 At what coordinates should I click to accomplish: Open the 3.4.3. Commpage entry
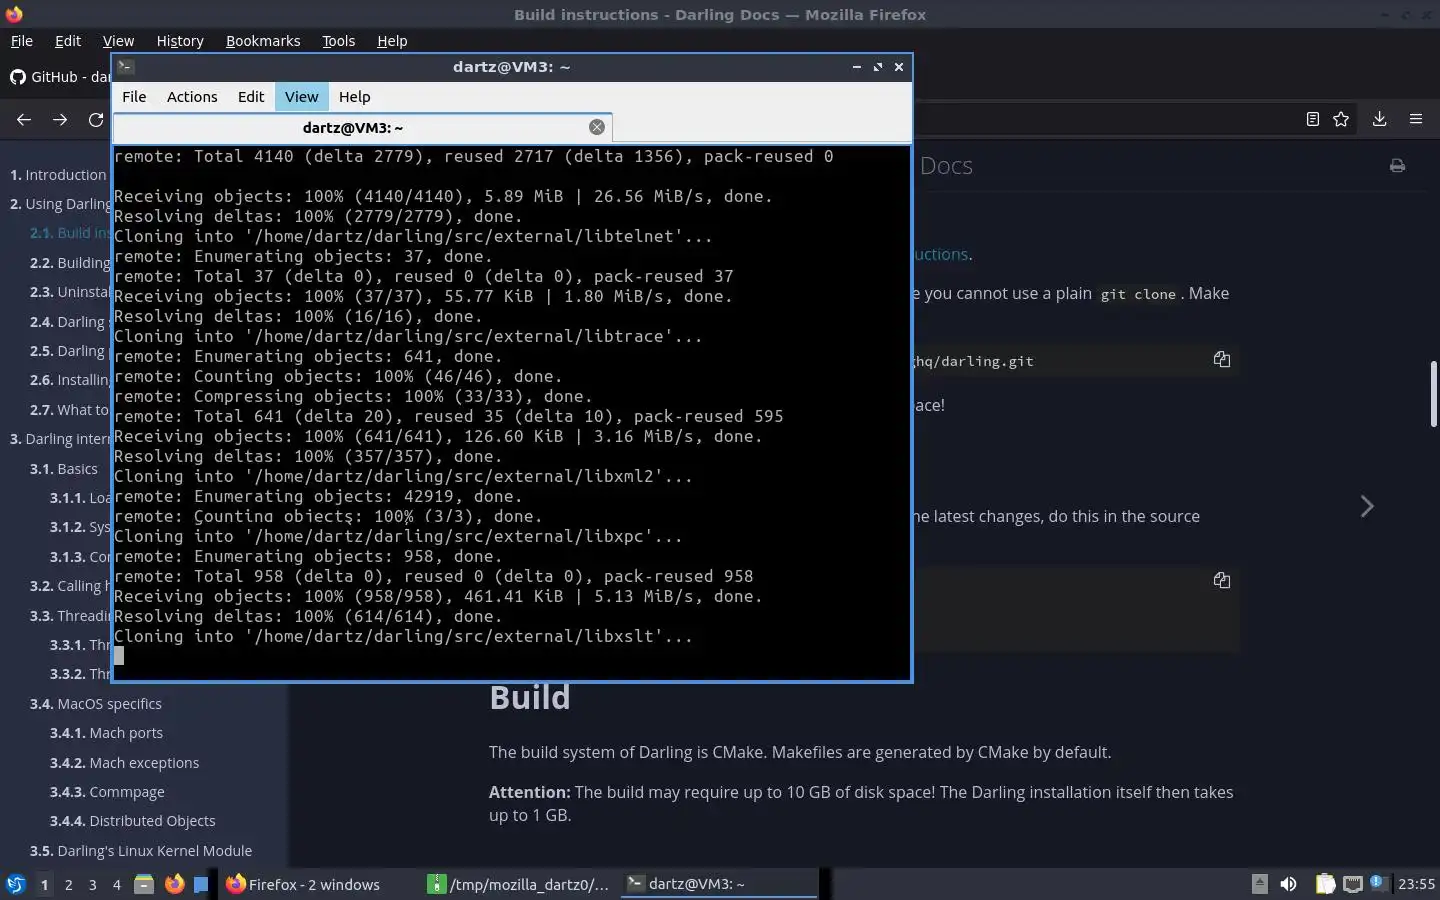pyautogui.click(x=108, y=792)
